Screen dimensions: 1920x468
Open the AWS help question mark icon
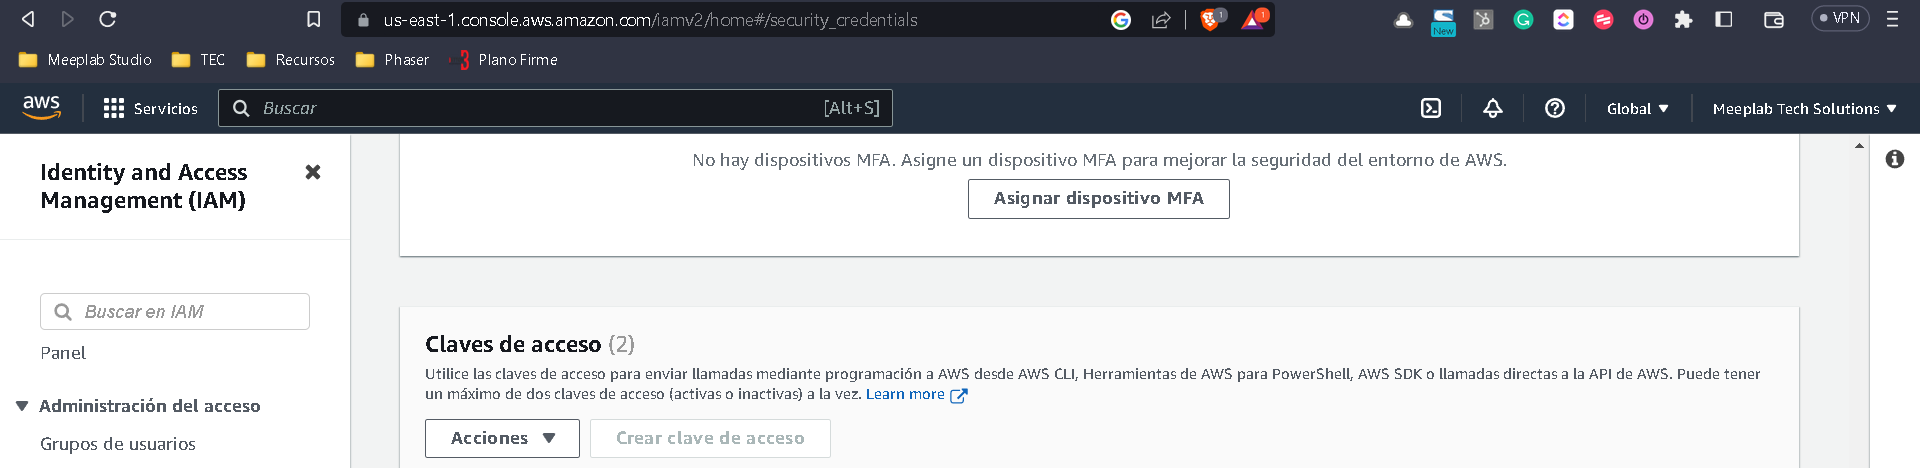(1555, 108)
